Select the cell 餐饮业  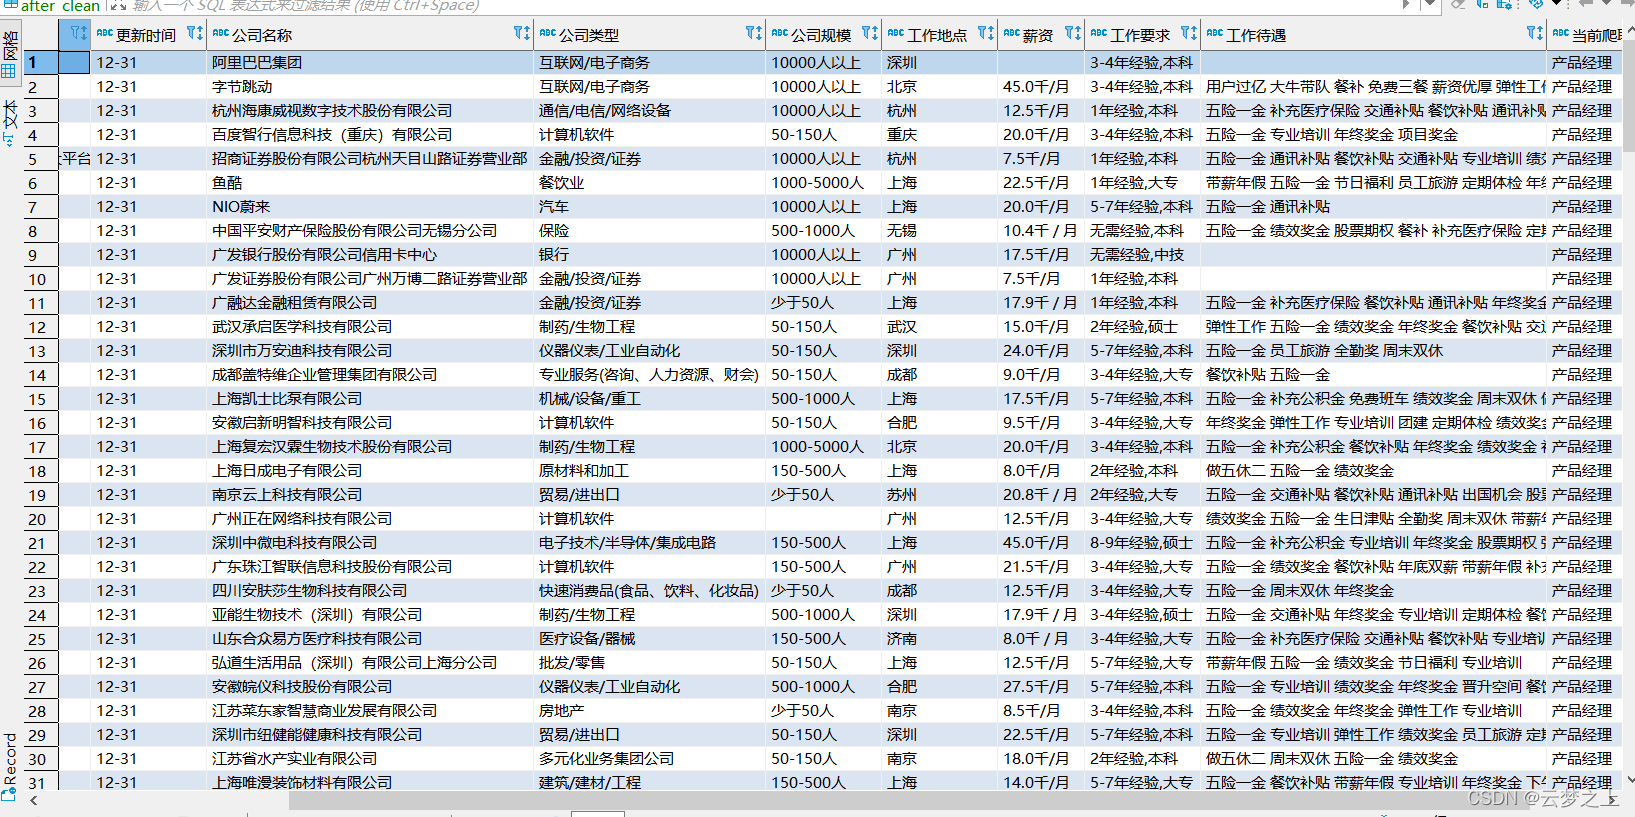pyautogui.click(x=650, y=183)
